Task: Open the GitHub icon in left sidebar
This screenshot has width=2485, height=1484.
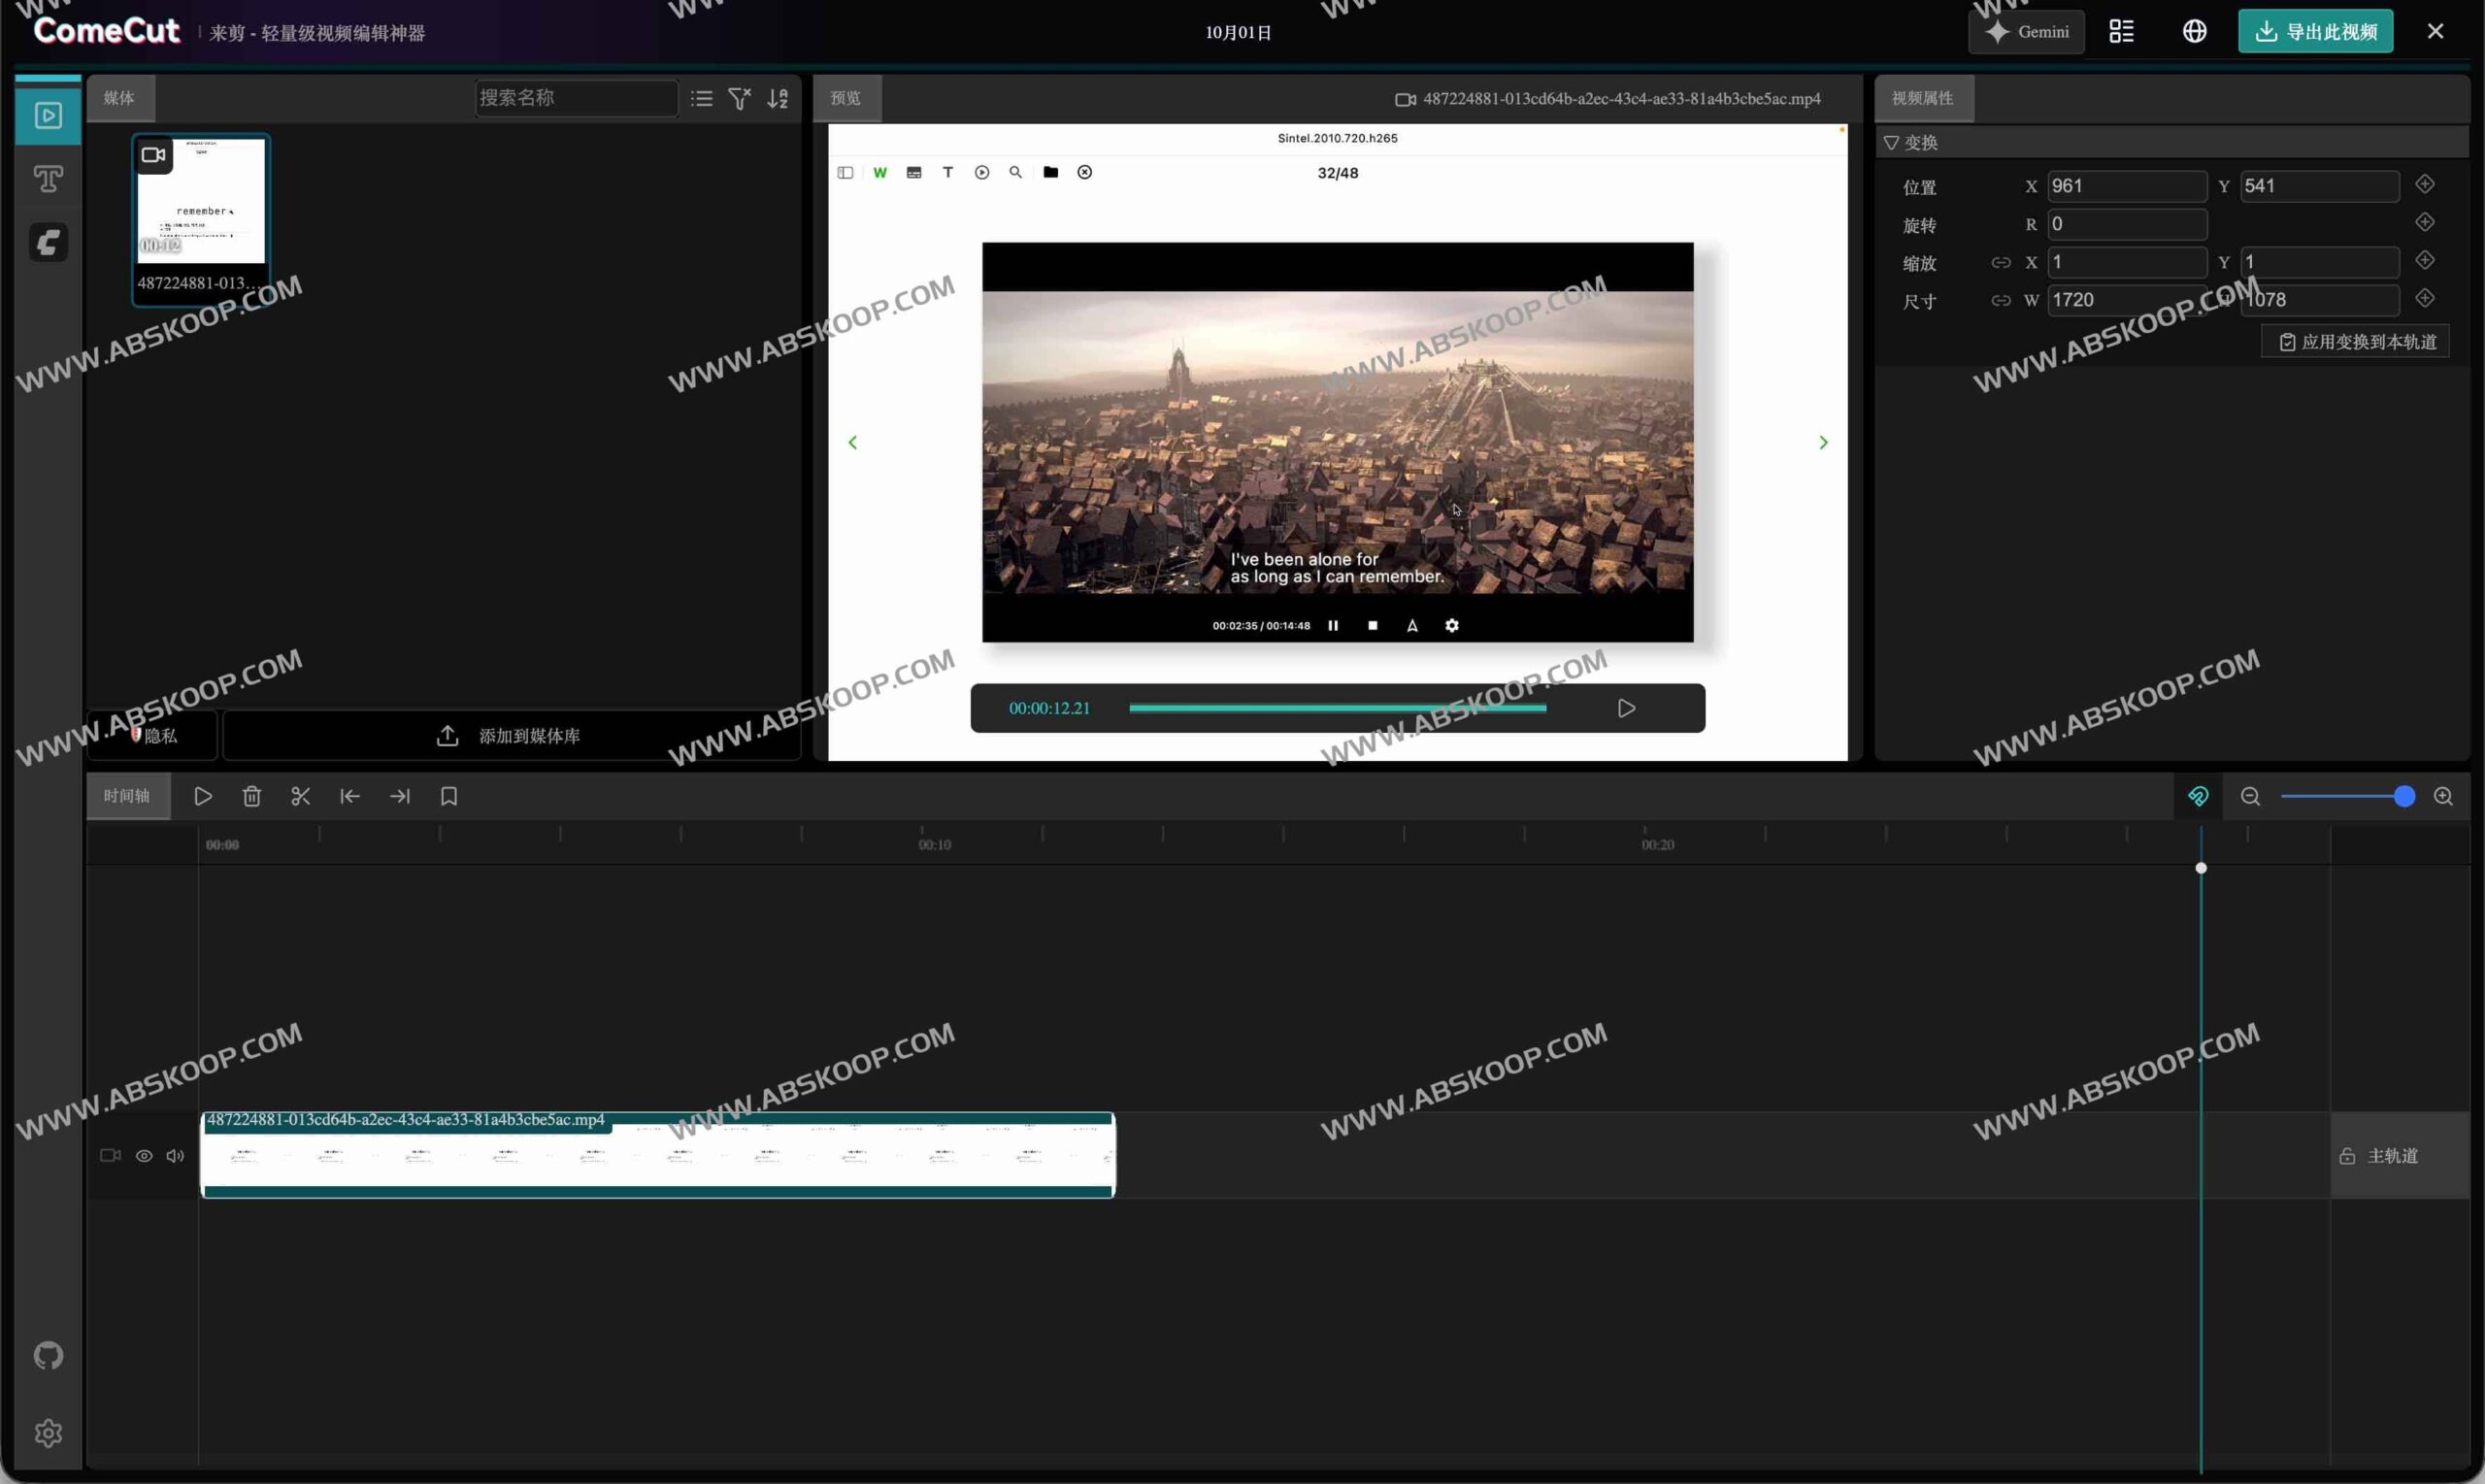Action: tap(48, 1355)
